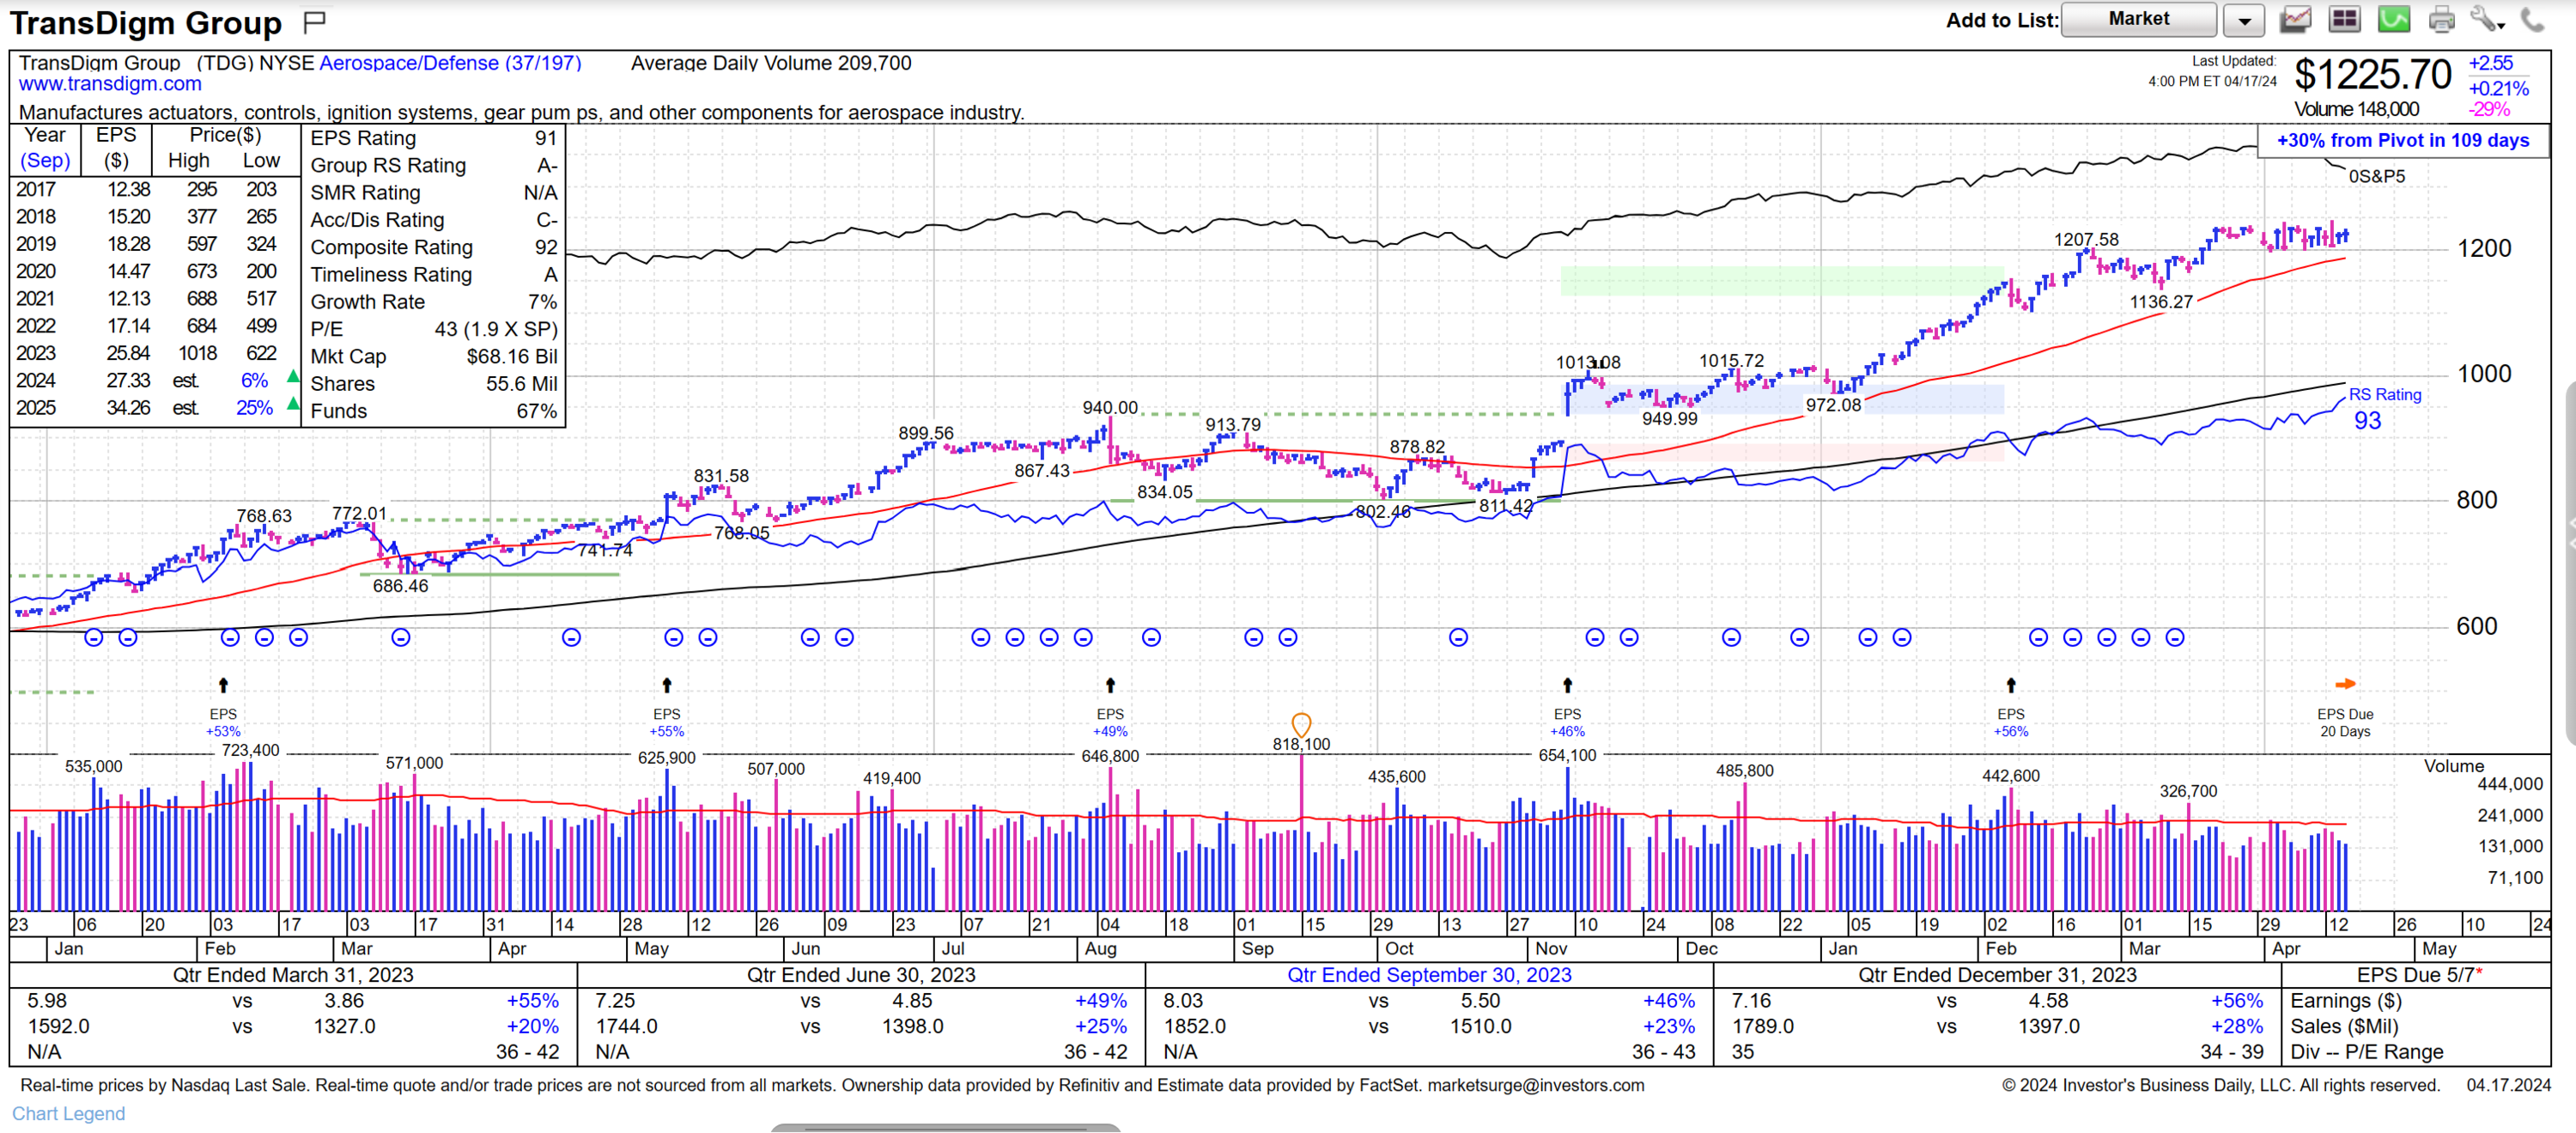Click the Group RS Rating A- value

547,166
